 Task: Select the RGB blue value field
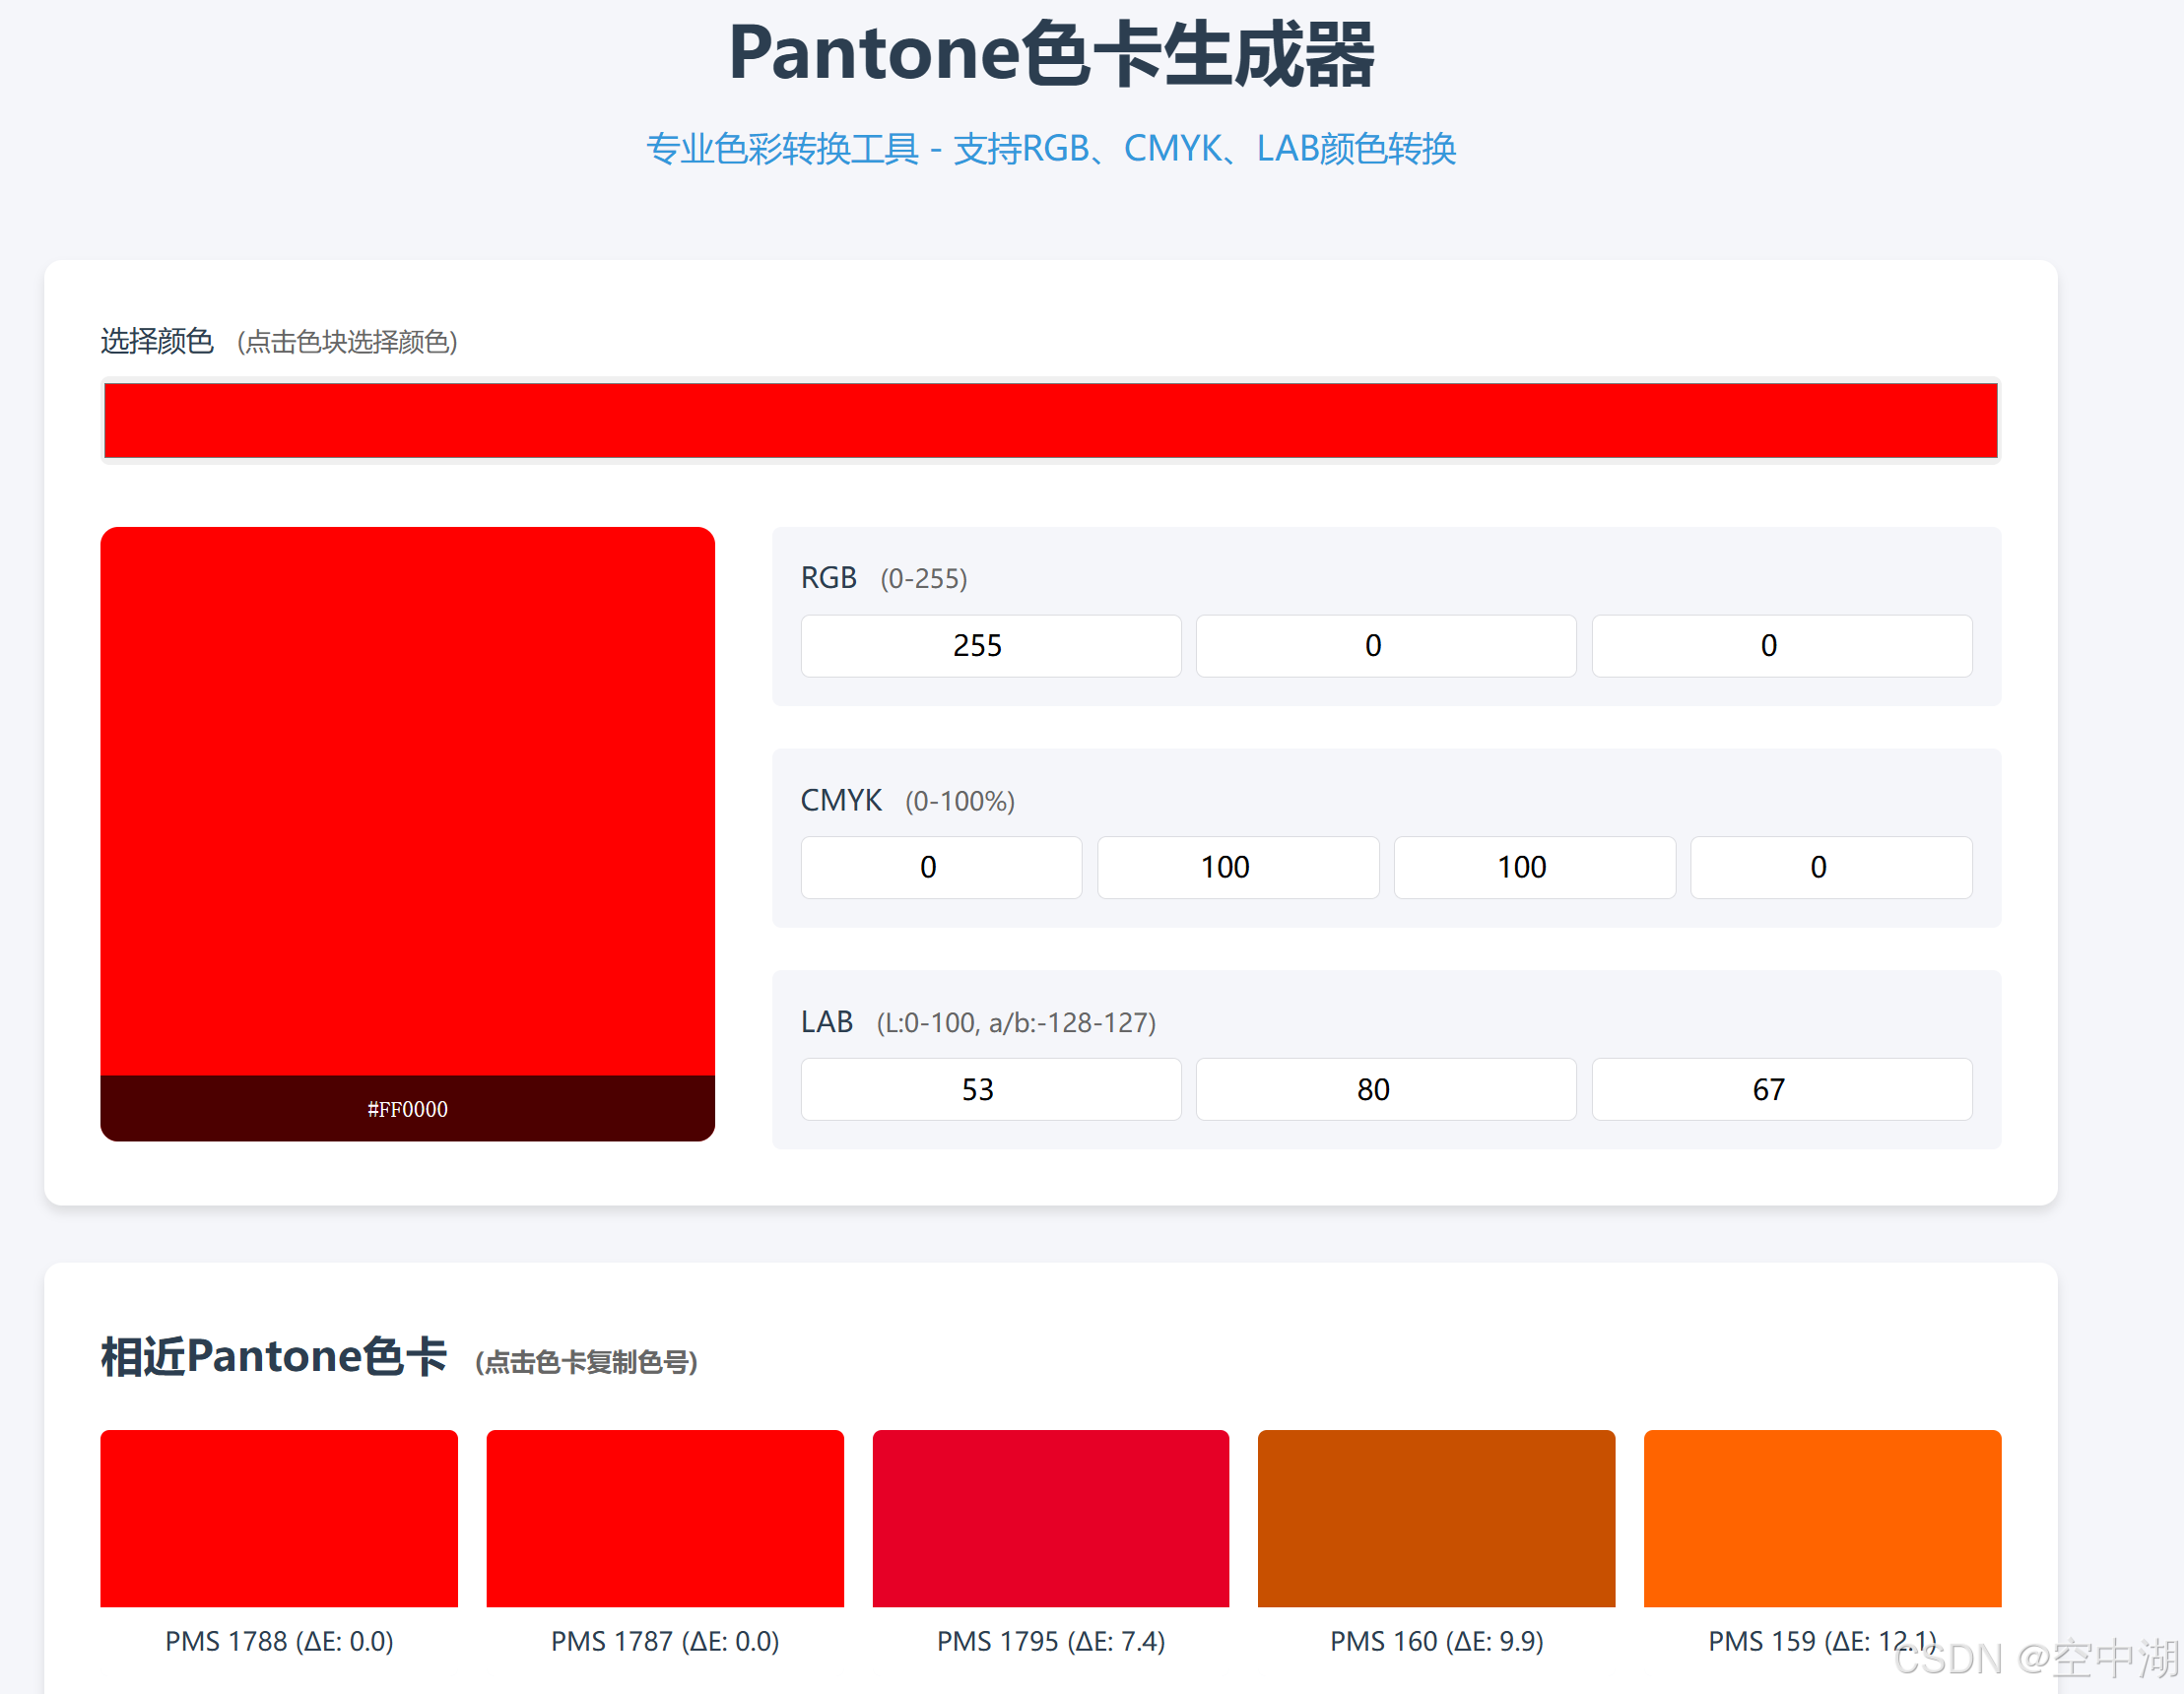click(1781, 646)
